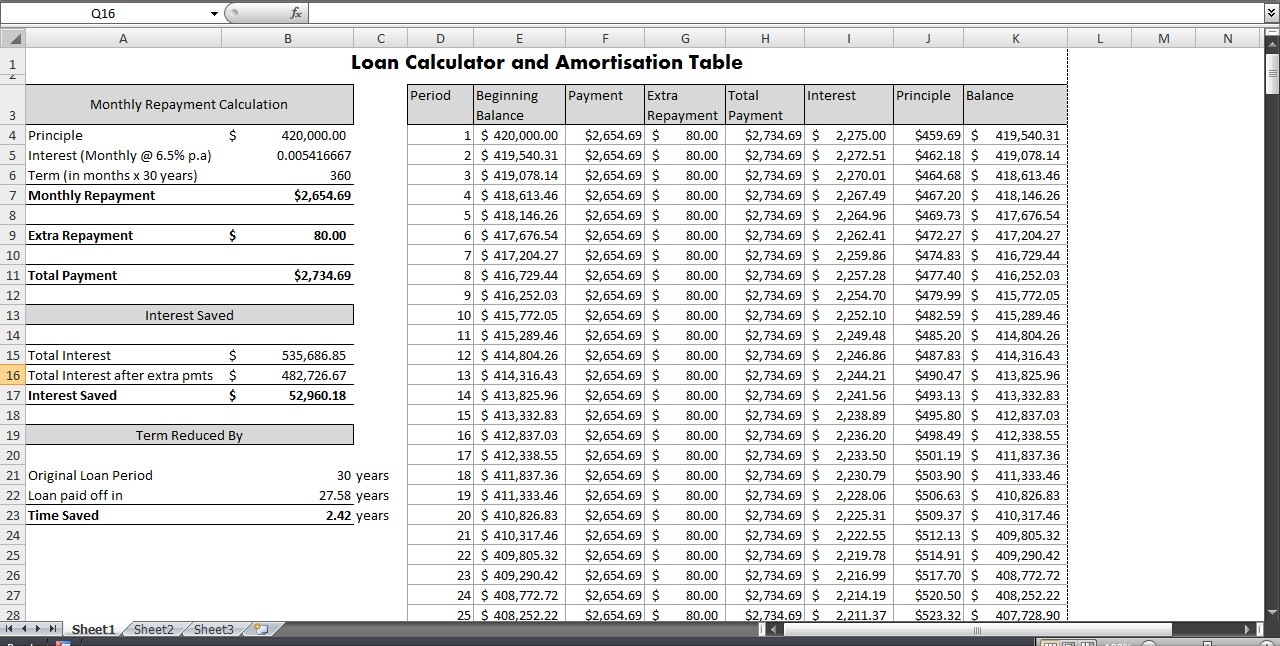The height and width of the screenshot is (646, 1280).
Task: Click the Zoom In button
Action: click(x=1267, y=643)
